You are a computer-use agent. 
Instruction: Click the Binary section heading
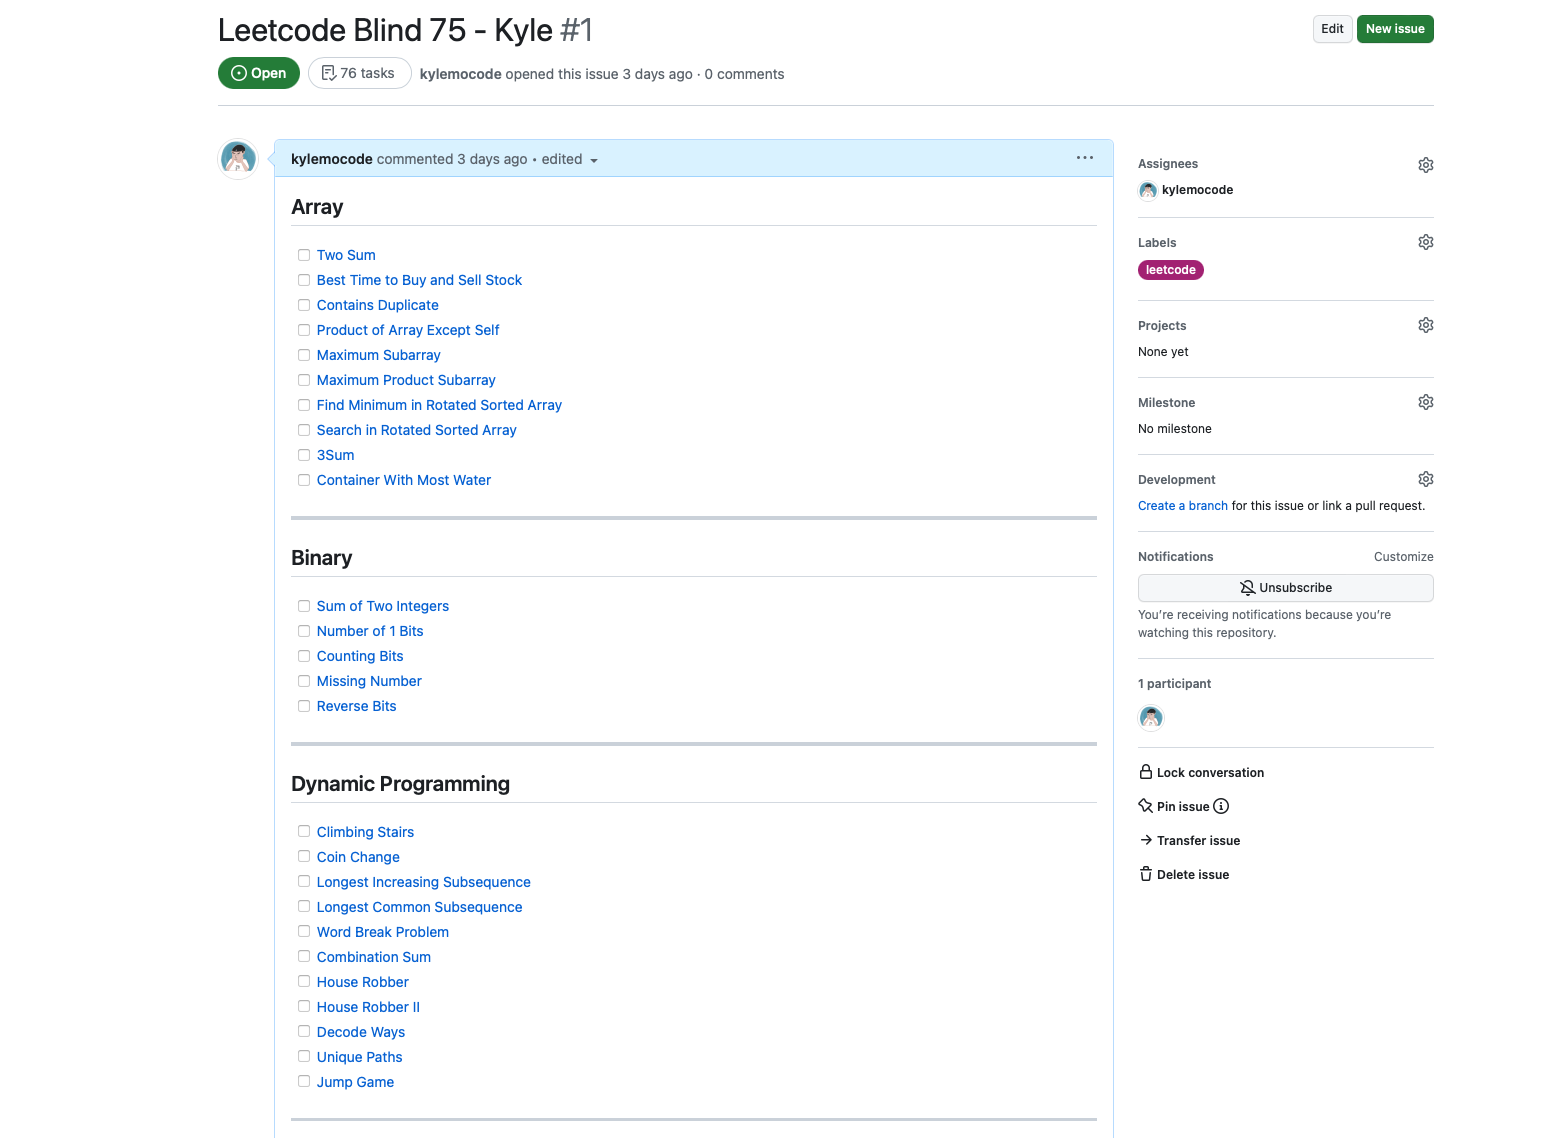point(322,558)
